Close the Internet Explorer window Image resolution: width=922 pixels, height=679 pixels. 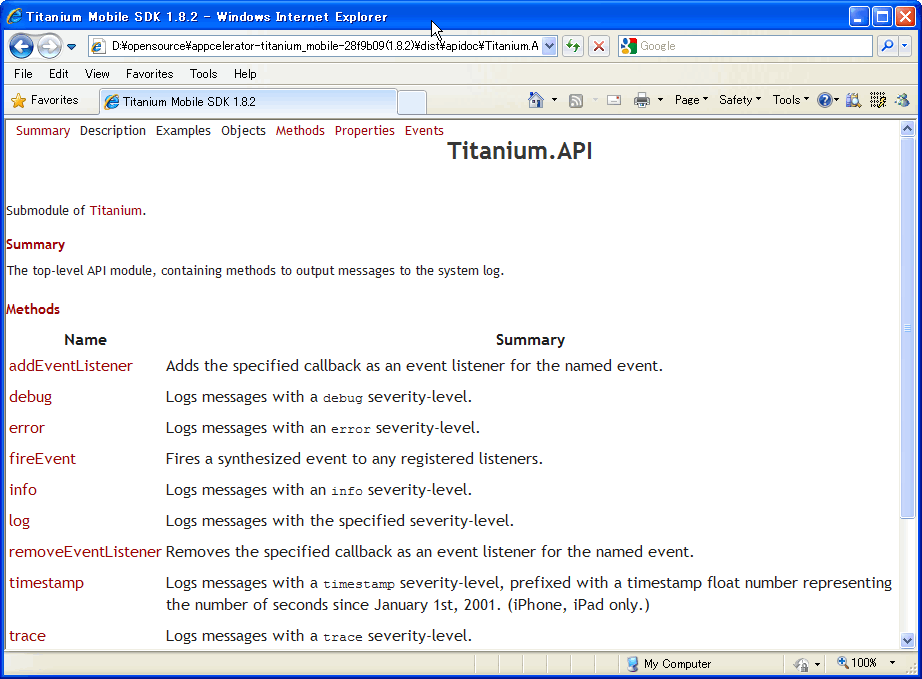(905, 16)
